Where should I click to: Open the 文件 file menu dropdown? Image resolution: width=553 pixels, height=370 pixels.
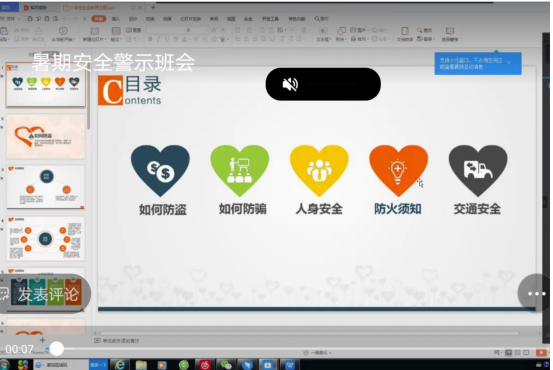[x=13, y=19]
